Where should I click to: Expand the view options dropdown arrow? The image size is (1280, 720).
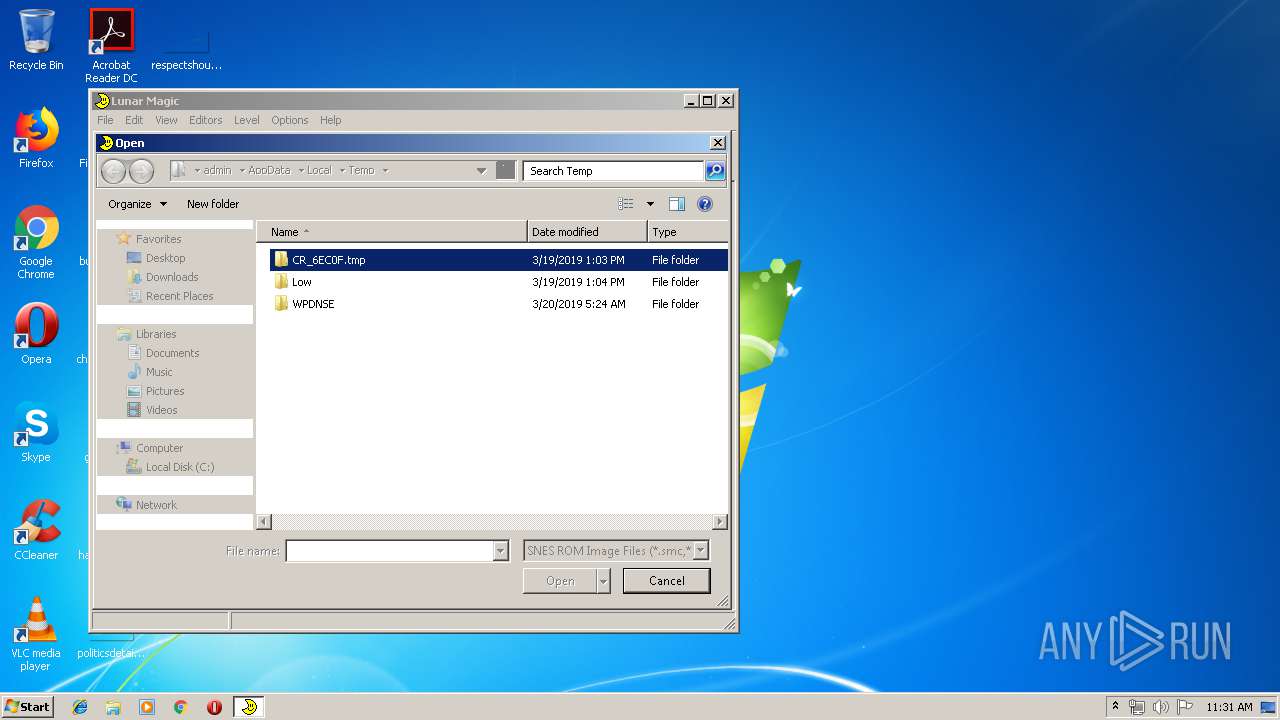point(650,204)
